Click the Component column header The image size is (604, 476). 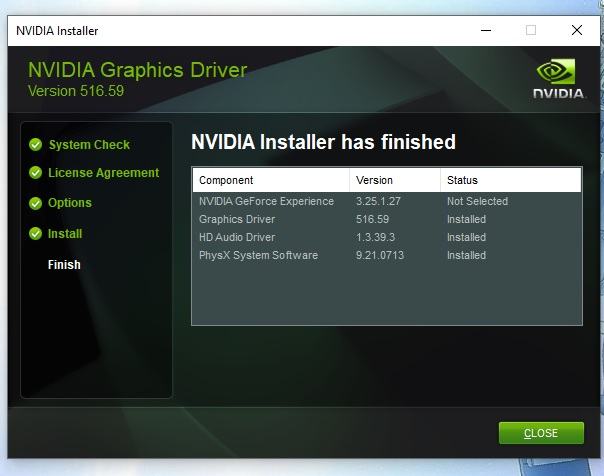click(x=271, y=180)
